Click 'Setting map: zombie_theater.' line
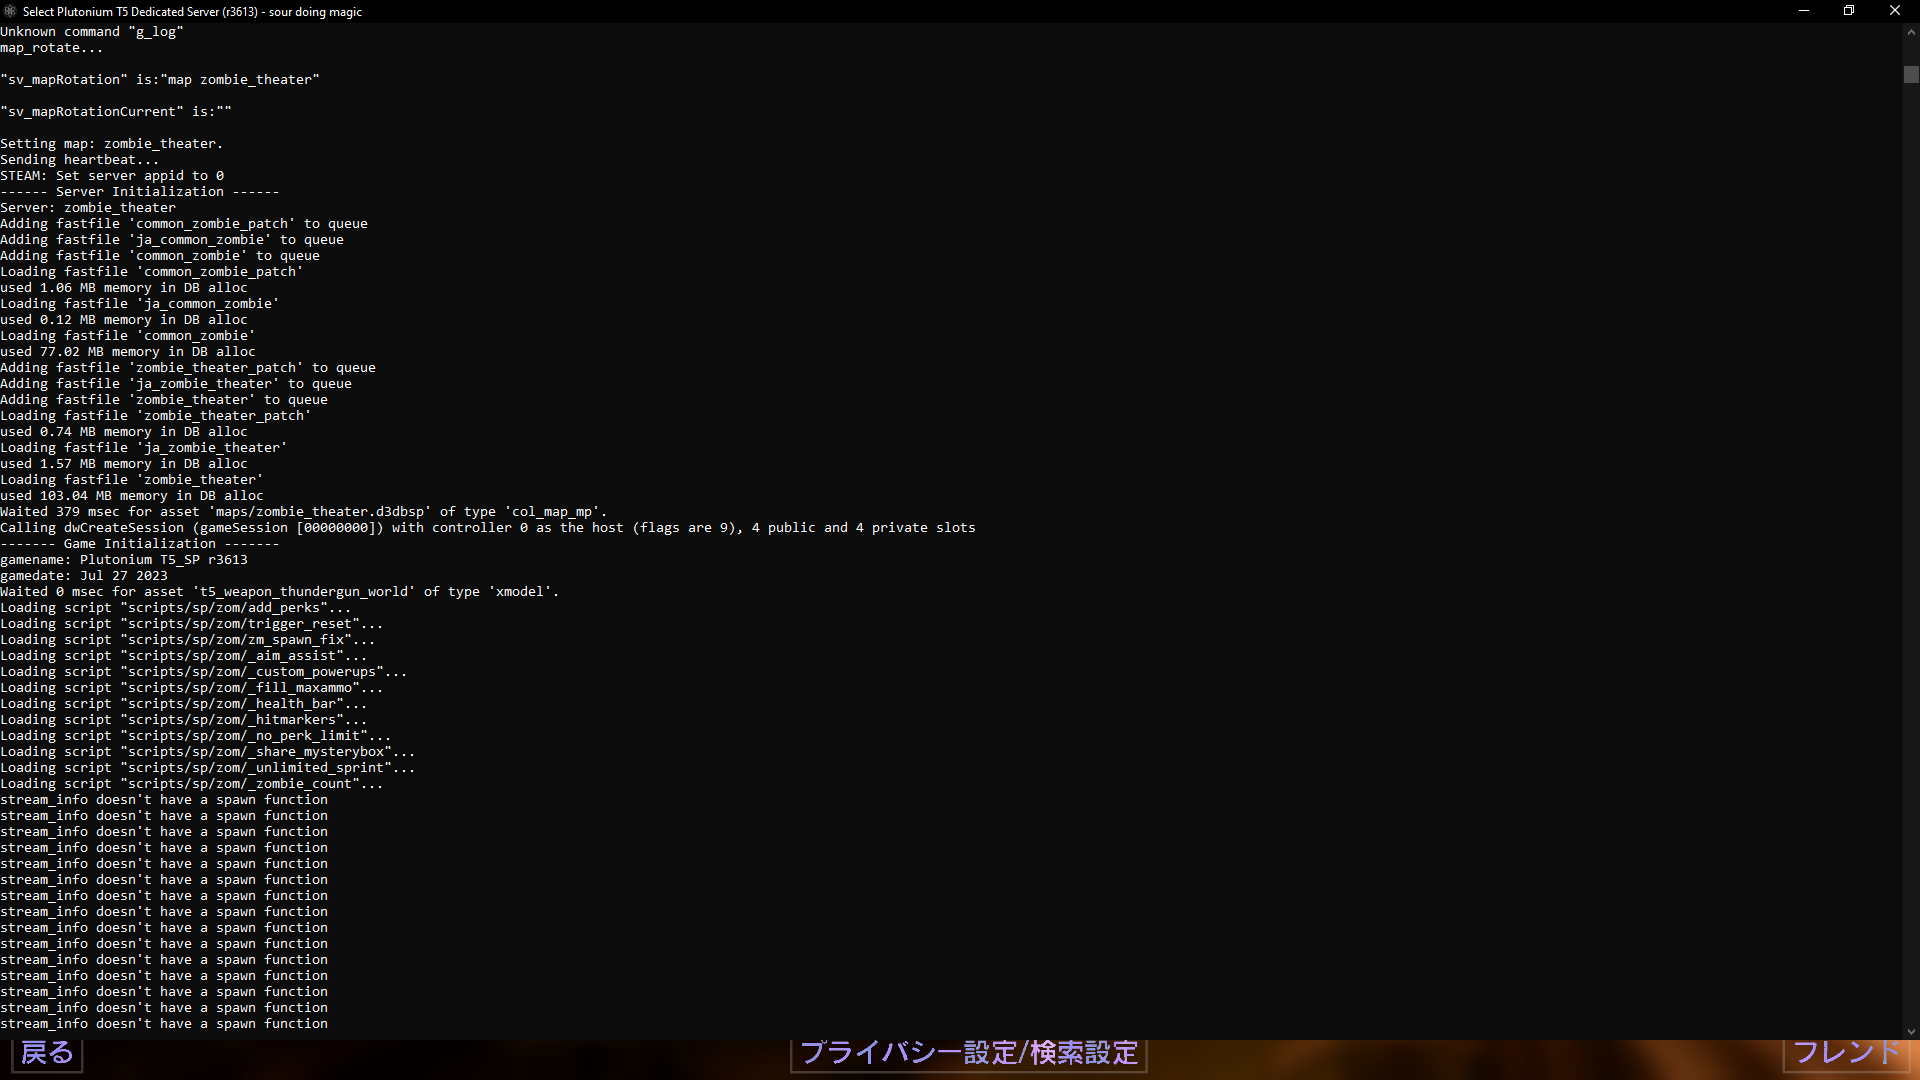This screenshot has height=1080, width=1920. pos(112,144)
